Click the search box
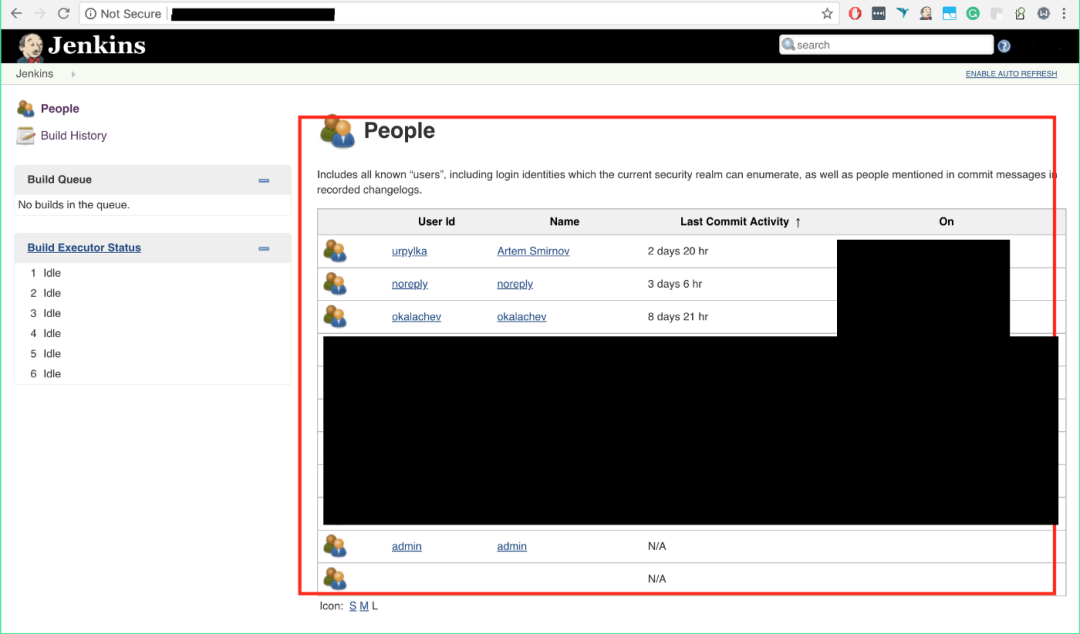The height and width of the screenshot is (634, 1080). point(886,45)
